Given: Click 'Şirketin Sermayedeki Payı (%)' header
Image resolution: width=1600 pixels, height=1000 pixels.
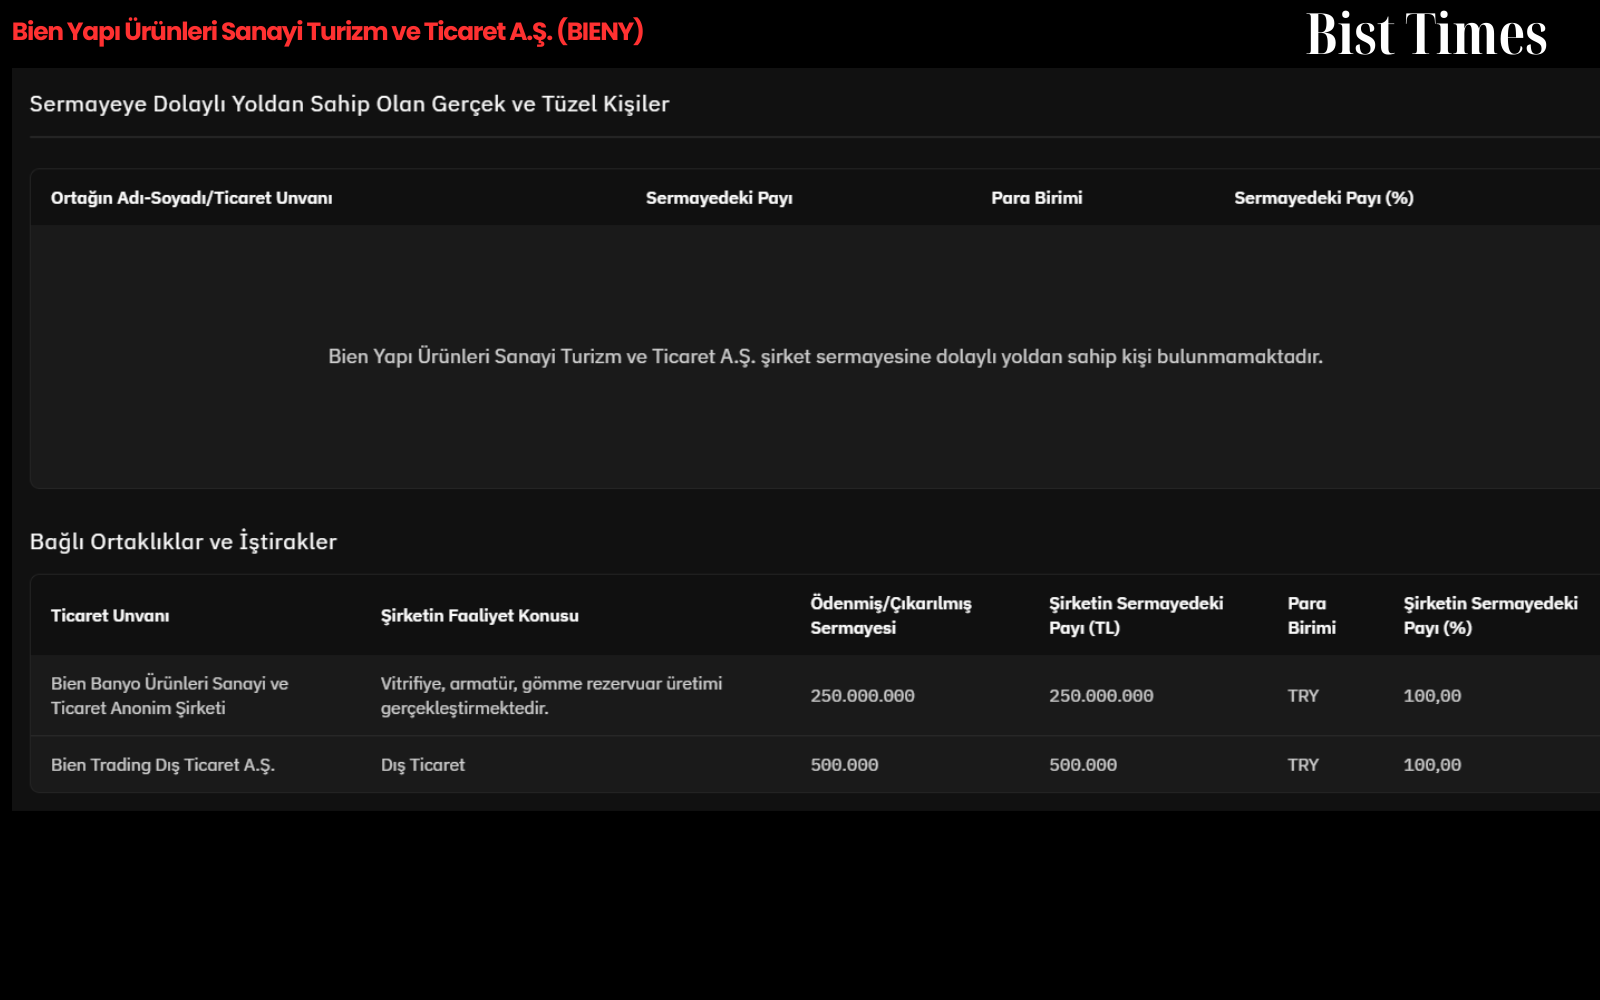Looking at the screenshot, I should click(1490, 616).
